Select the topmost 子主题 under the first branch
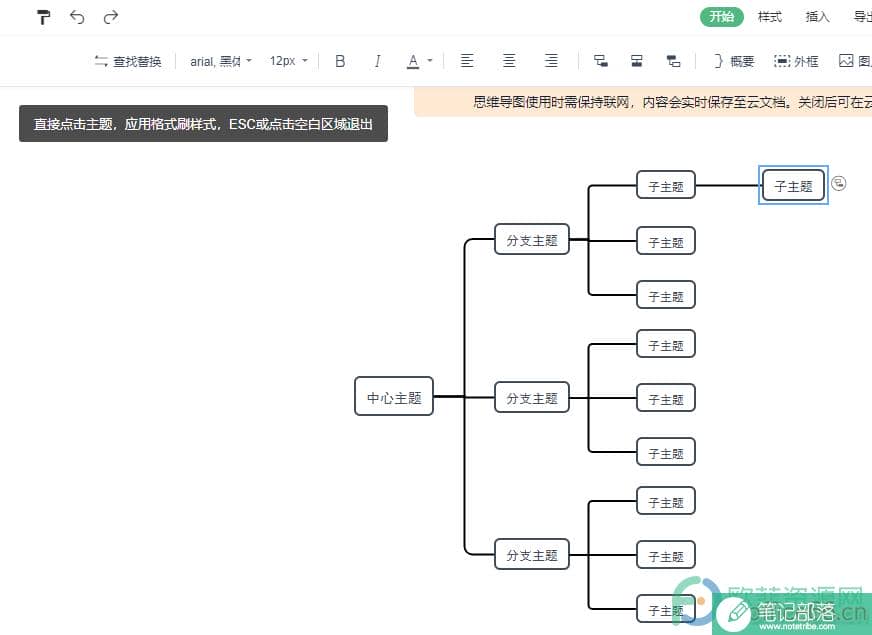The width and height of the screenshot is (872, 635). 666,185
